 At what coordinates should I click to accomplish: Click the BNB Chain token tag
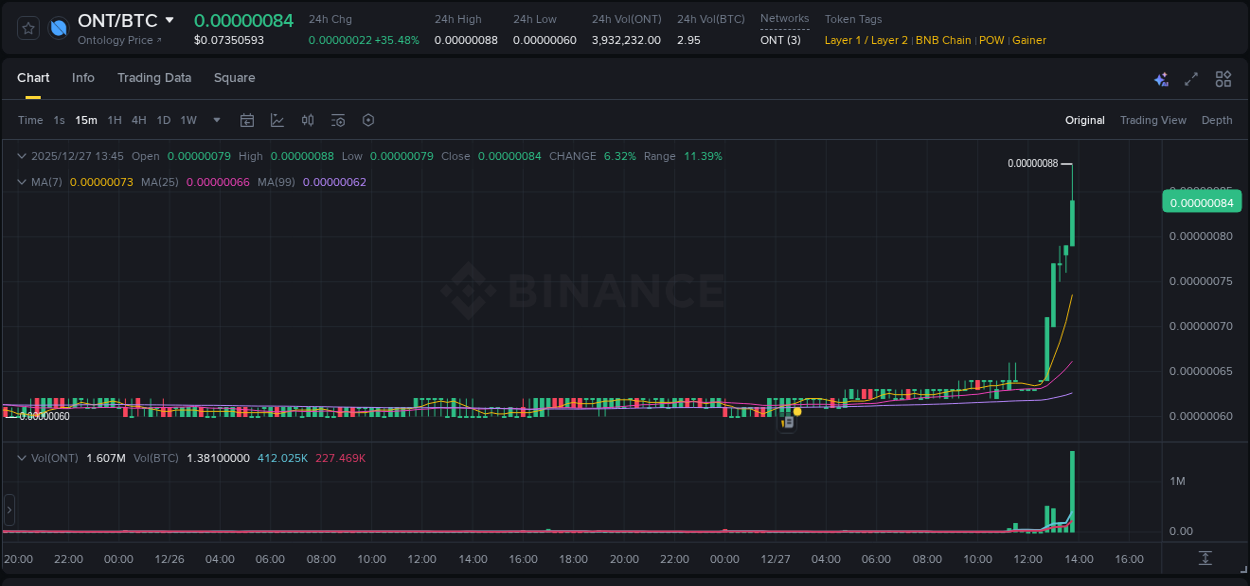943,40
